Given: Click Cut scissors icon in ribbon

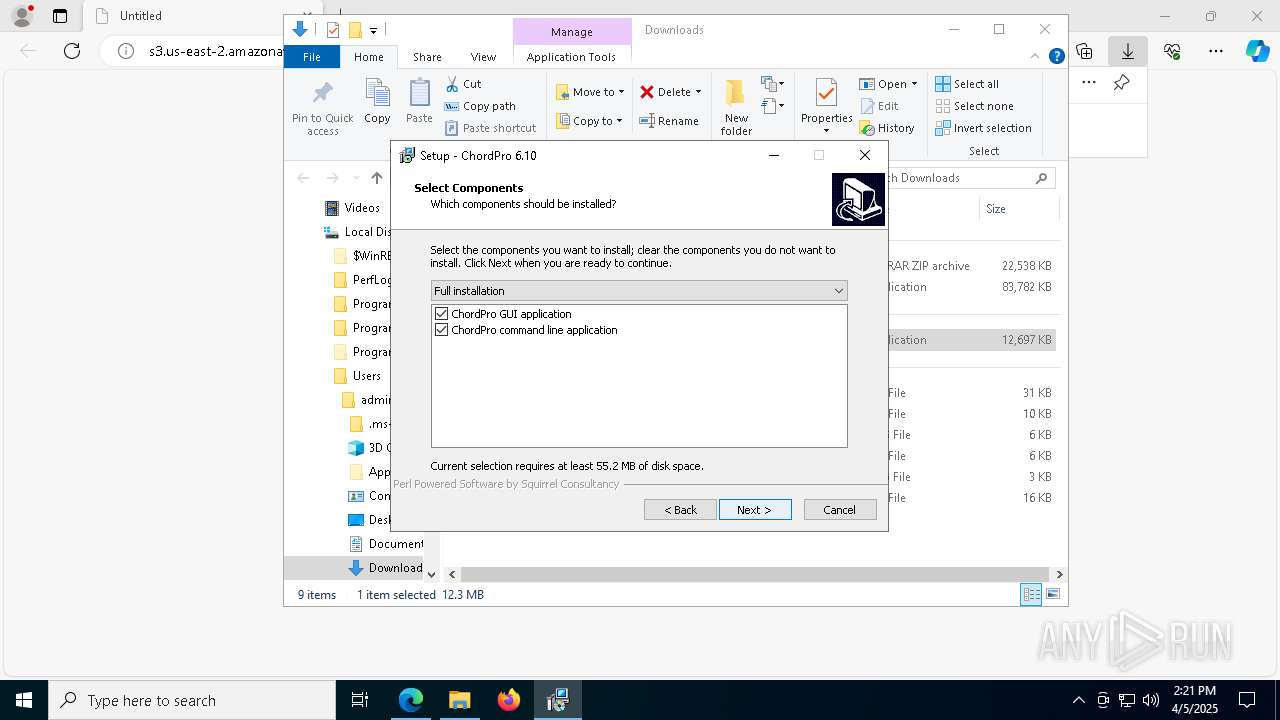Looking at the screenshot, I should tap(452, 84).
